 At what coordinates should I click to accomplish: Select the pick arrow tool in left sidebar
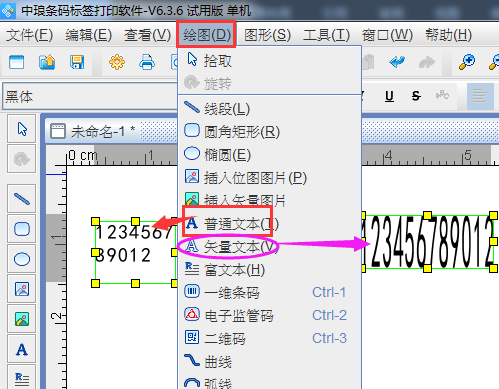point(22,129)
